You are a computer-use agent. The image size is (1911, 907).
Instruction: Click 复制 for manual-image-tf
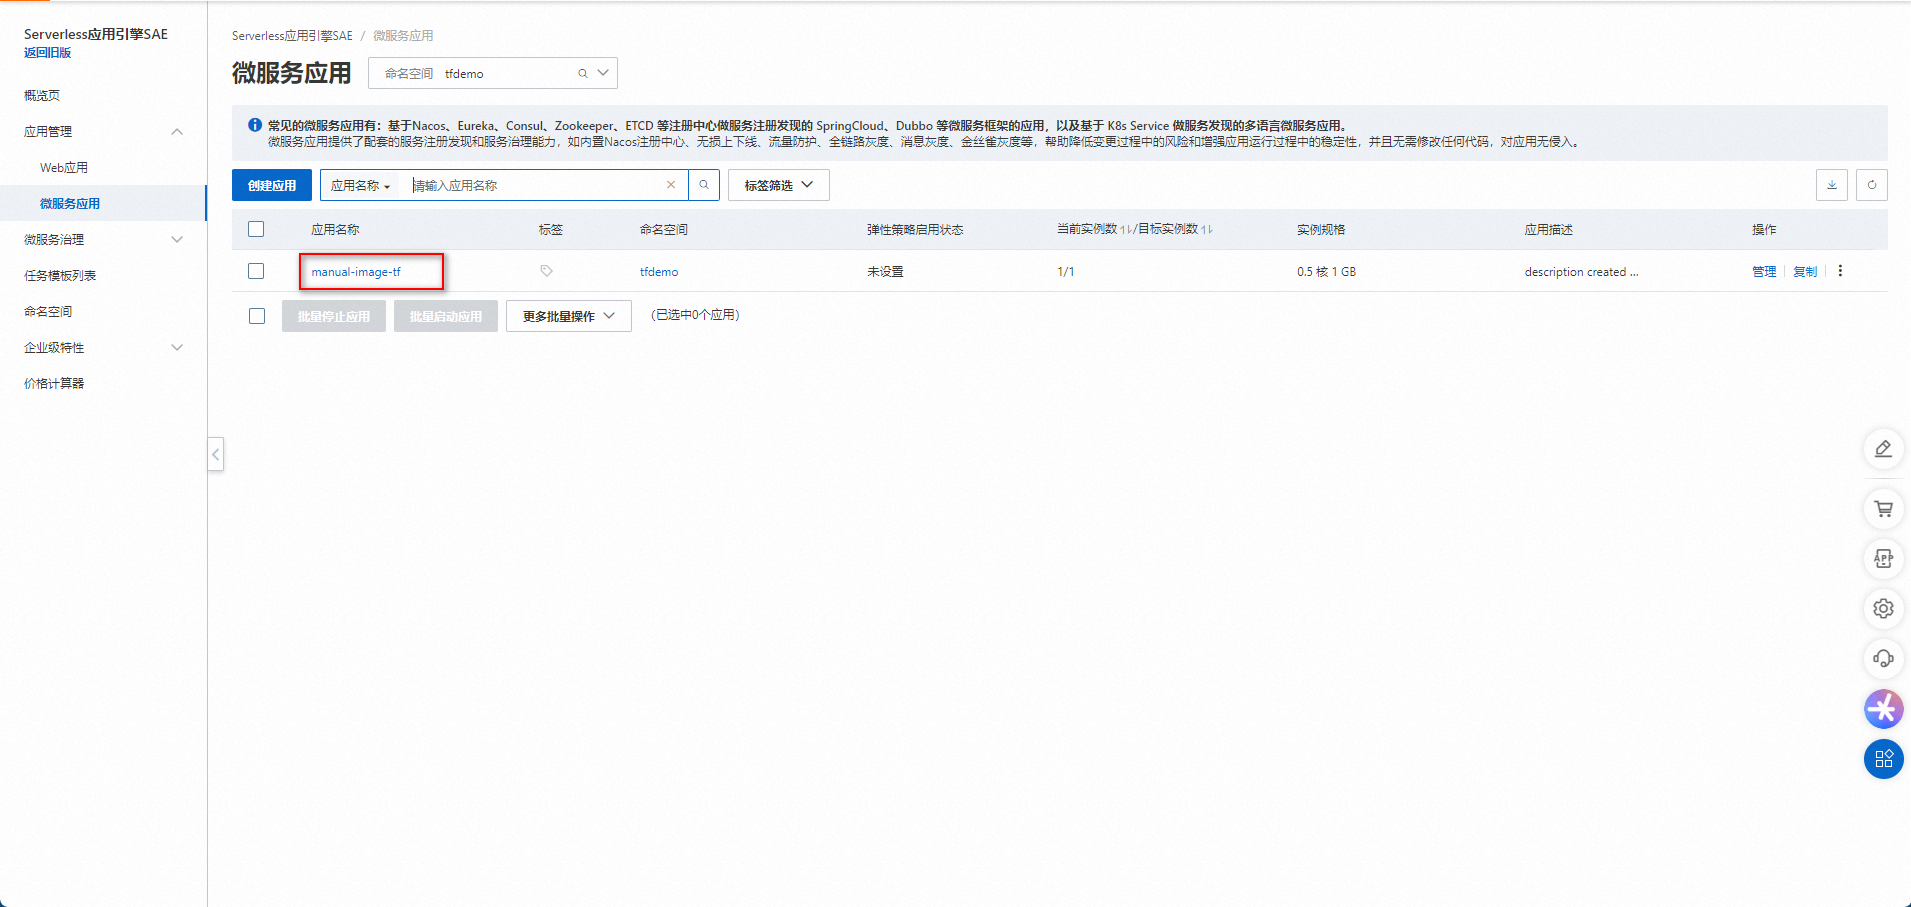coord(1805,272)
